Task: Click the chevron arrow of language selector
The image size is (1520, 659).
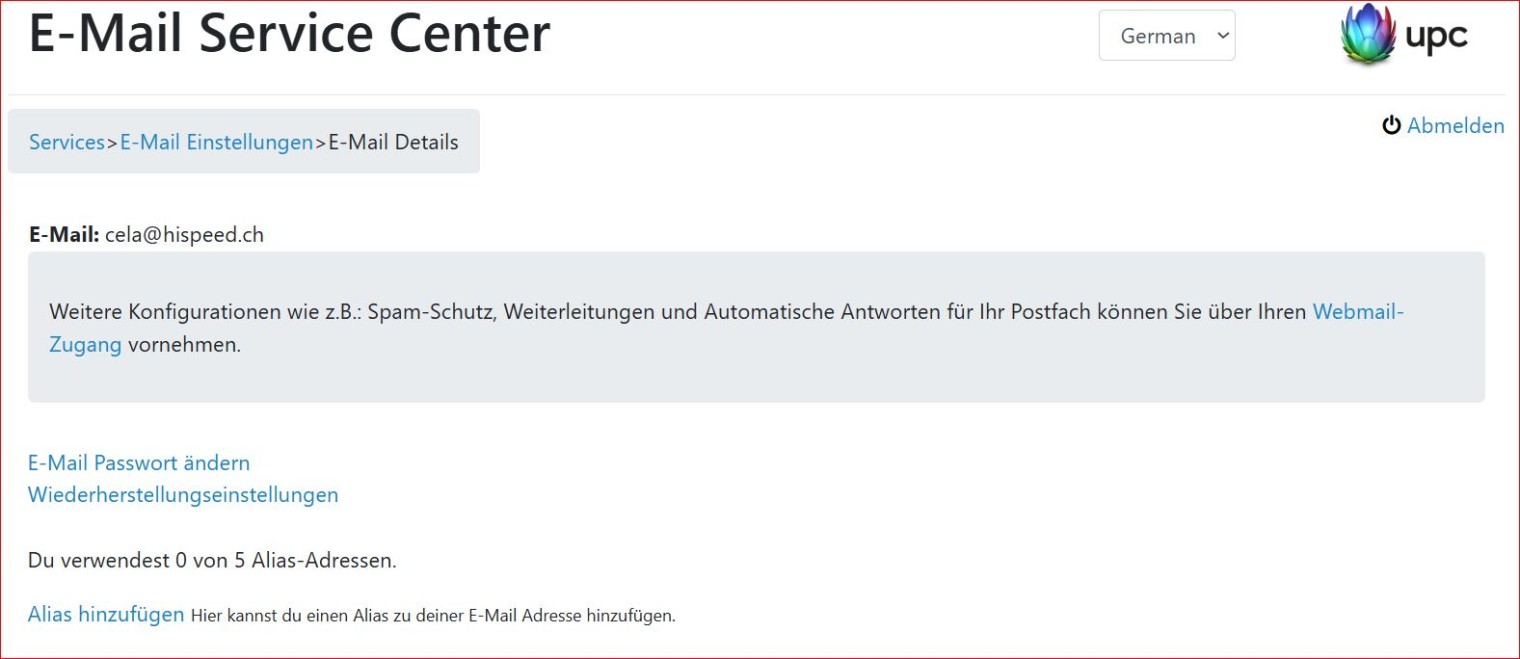Action: click(x=1222, y=36)
